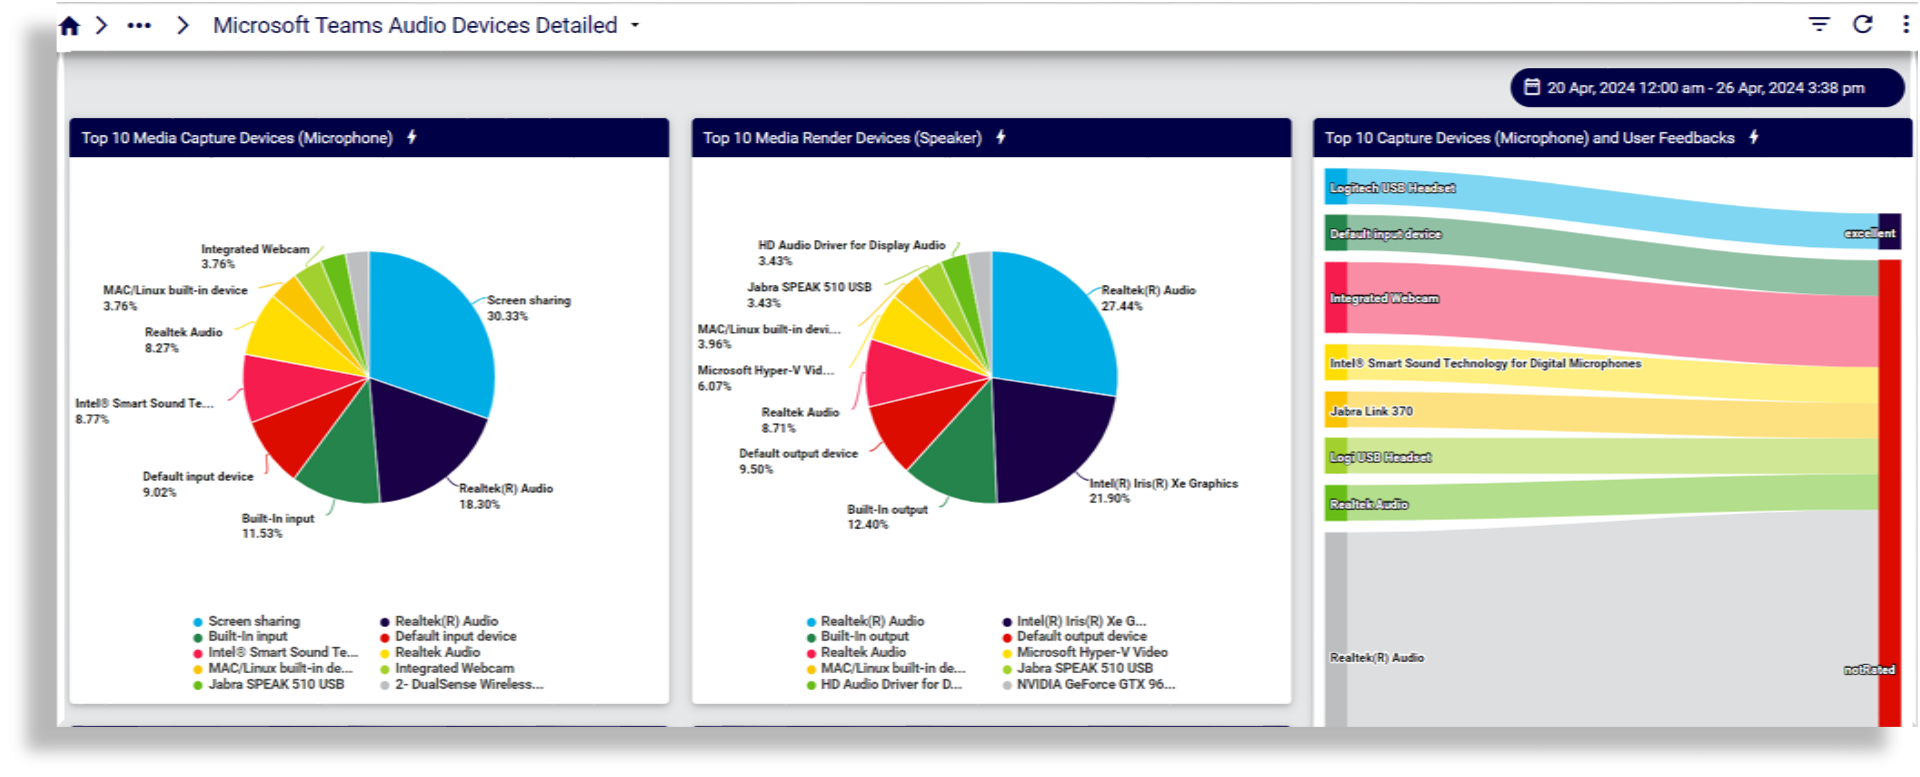This screenshot has width=1920, height=777.
Task: Click the notRated feedback sankey node
Action: (1889, 493)
